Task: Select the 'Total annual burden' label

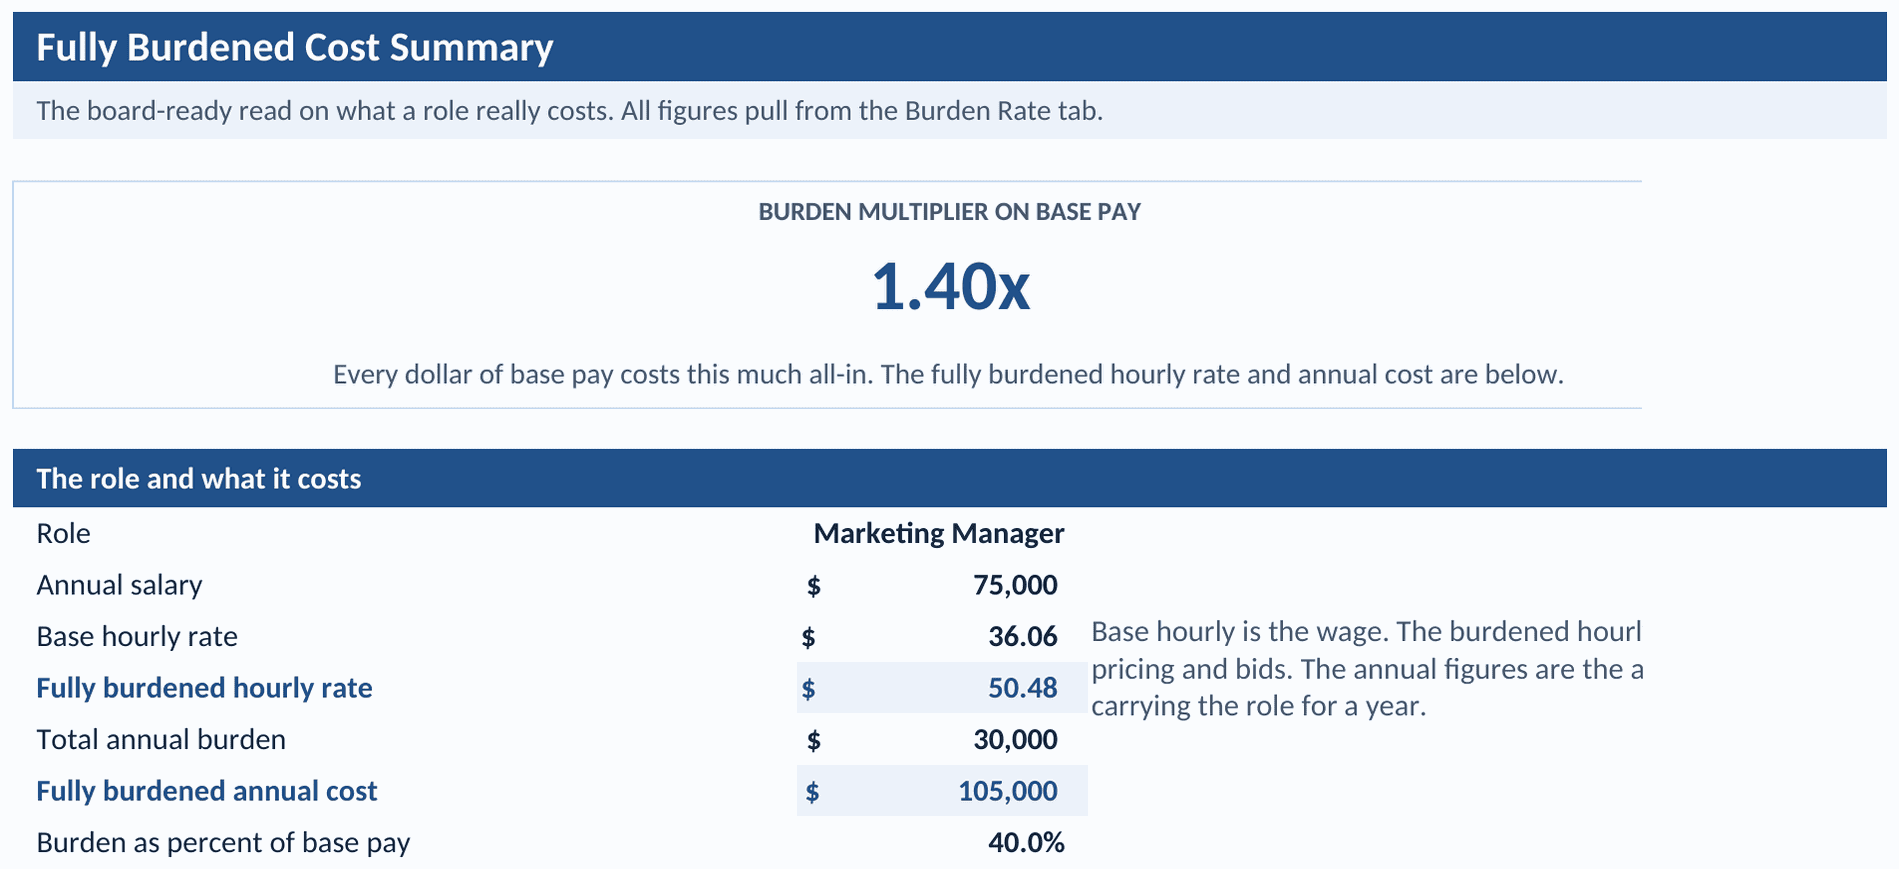Action: tap(161, 740)
